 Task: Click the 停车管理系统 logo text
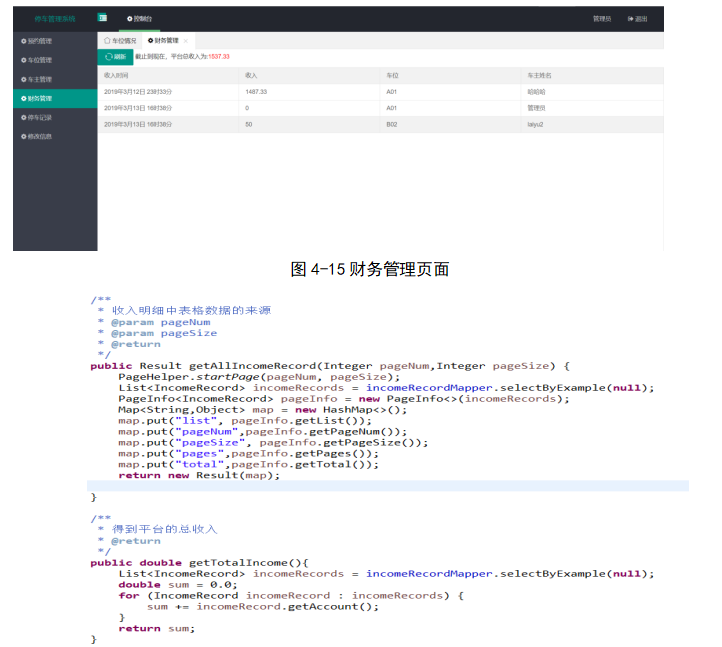click(x=55, y=19)
